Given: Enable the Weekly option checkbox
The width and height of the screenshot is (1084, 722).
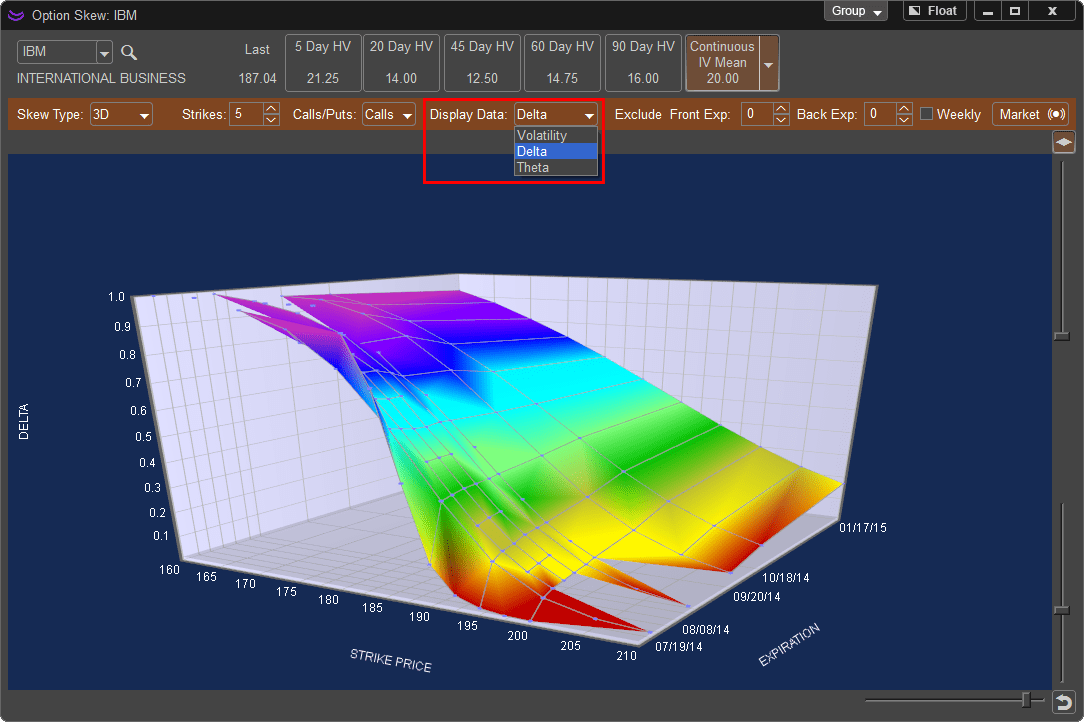Looking at the screenshot, I should tap(926, 114).
